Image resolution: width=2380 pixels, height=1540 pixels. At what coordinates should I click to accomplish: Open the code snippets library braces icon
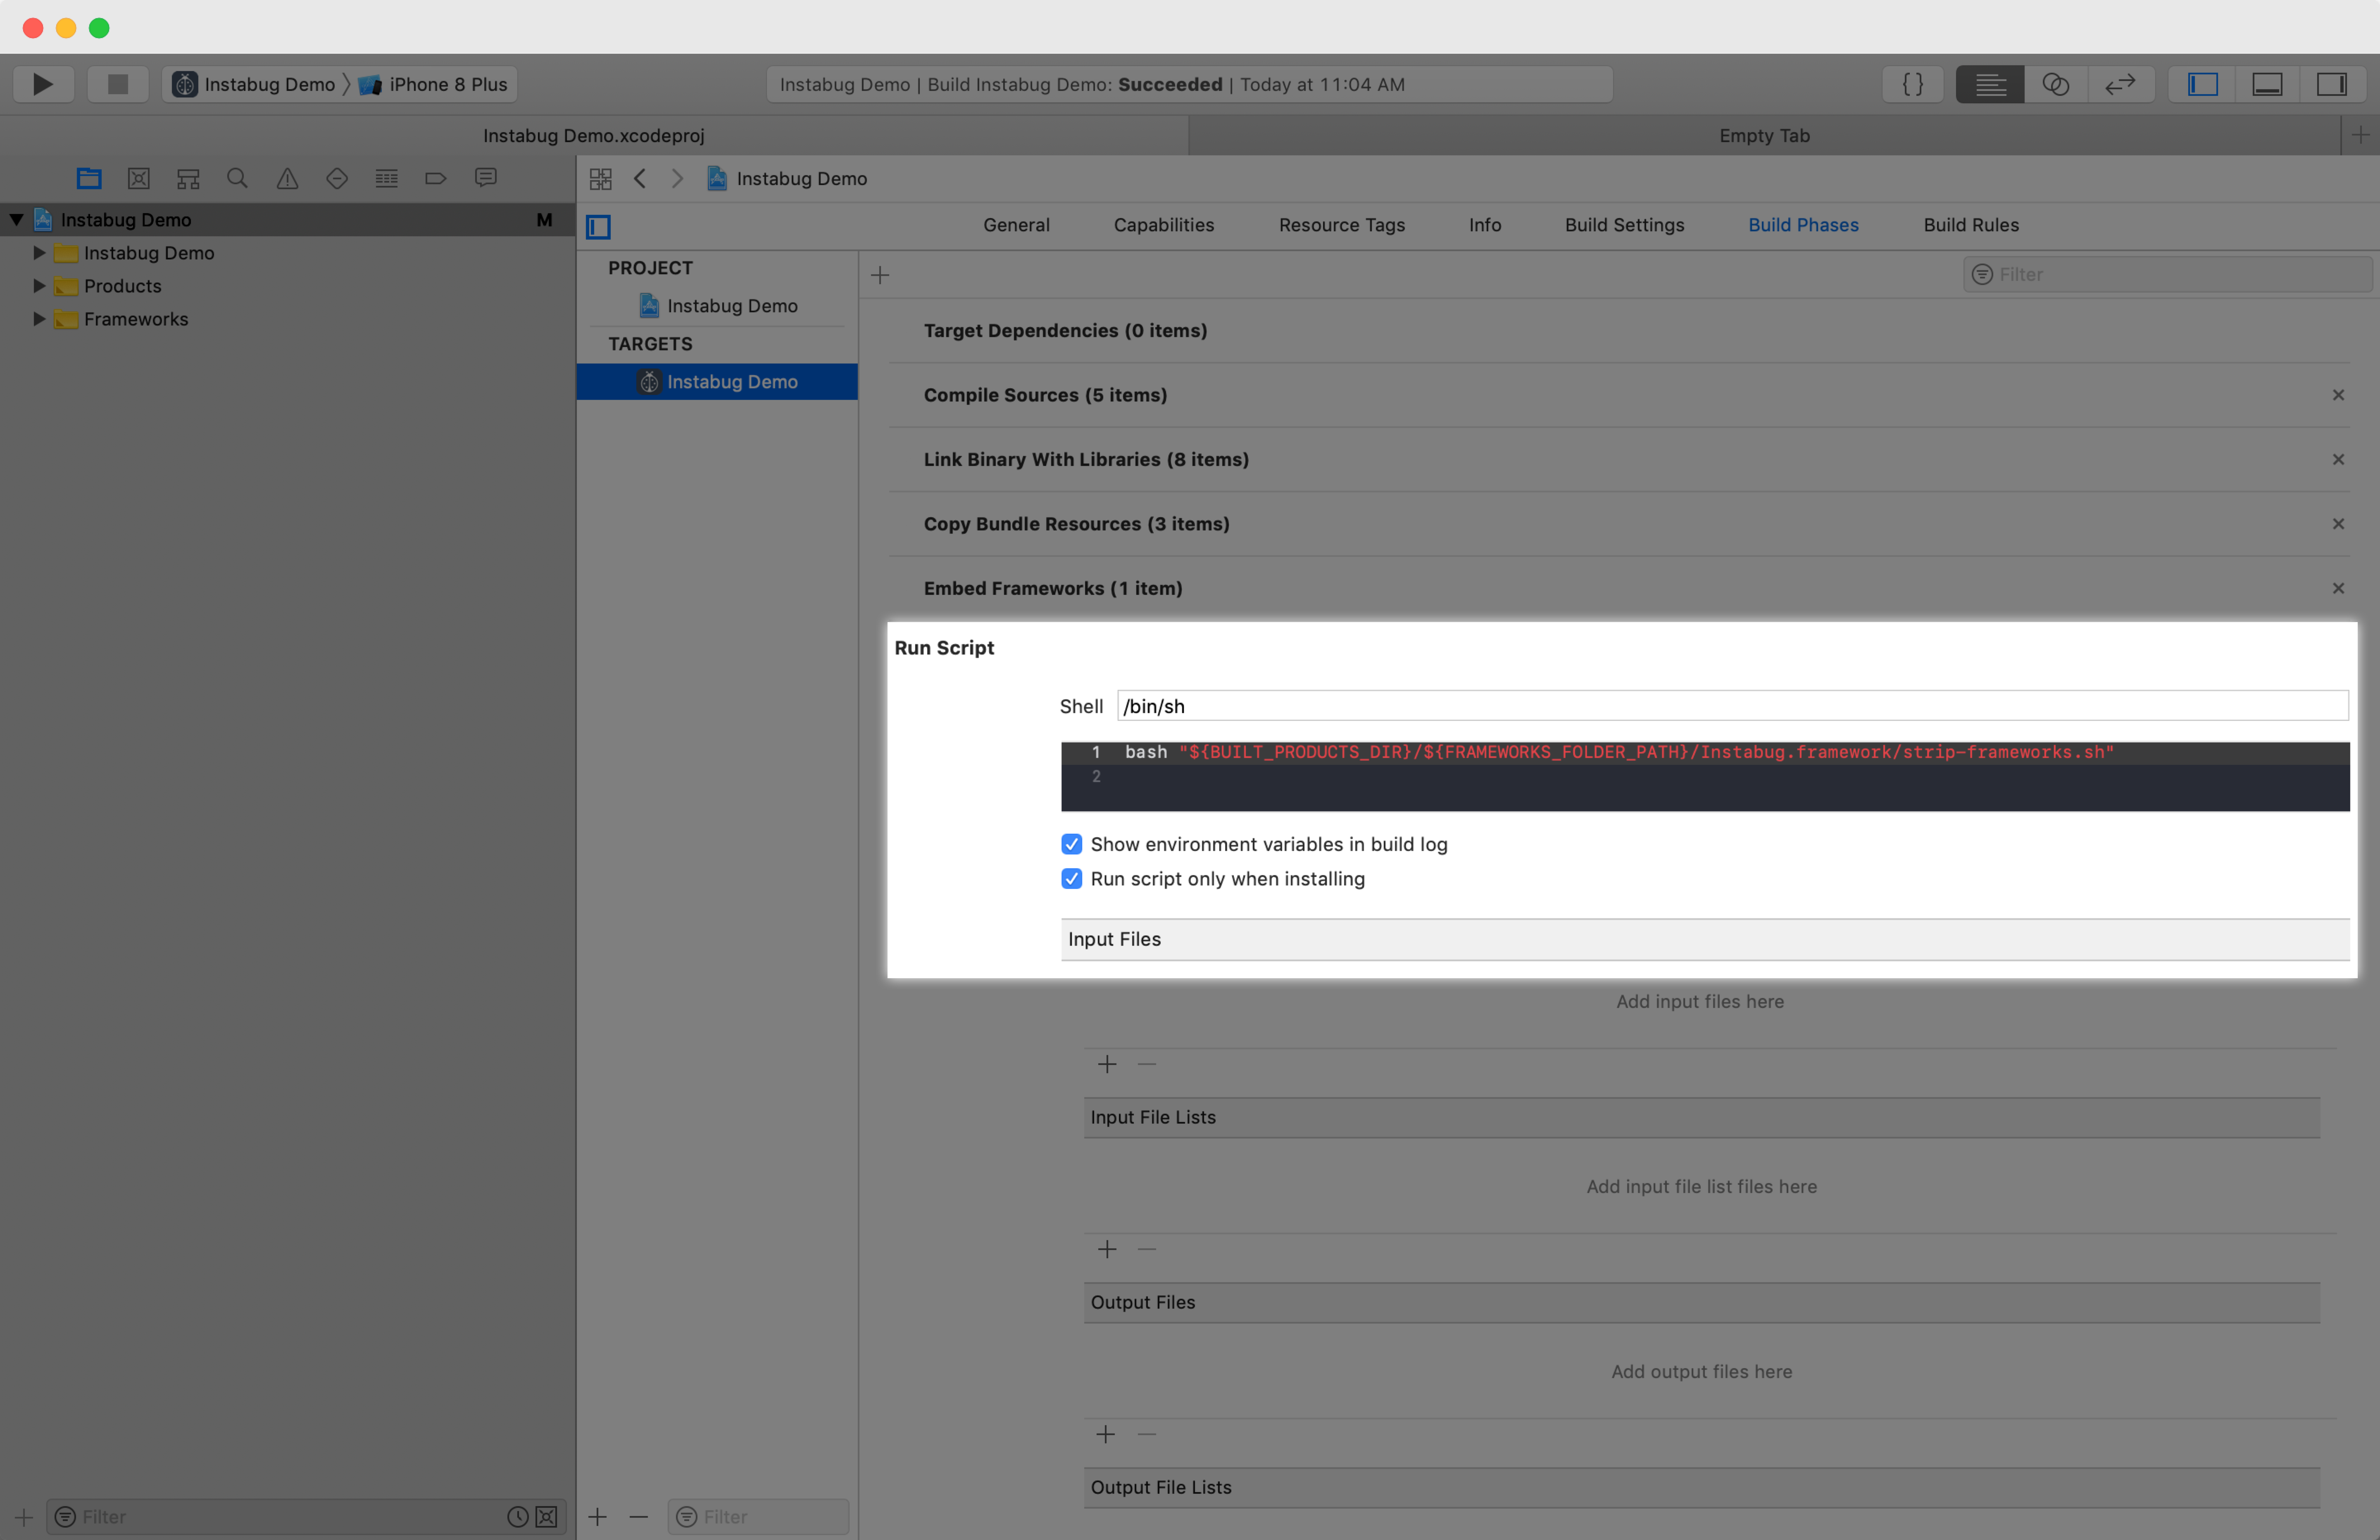[x=1912, y=84]
